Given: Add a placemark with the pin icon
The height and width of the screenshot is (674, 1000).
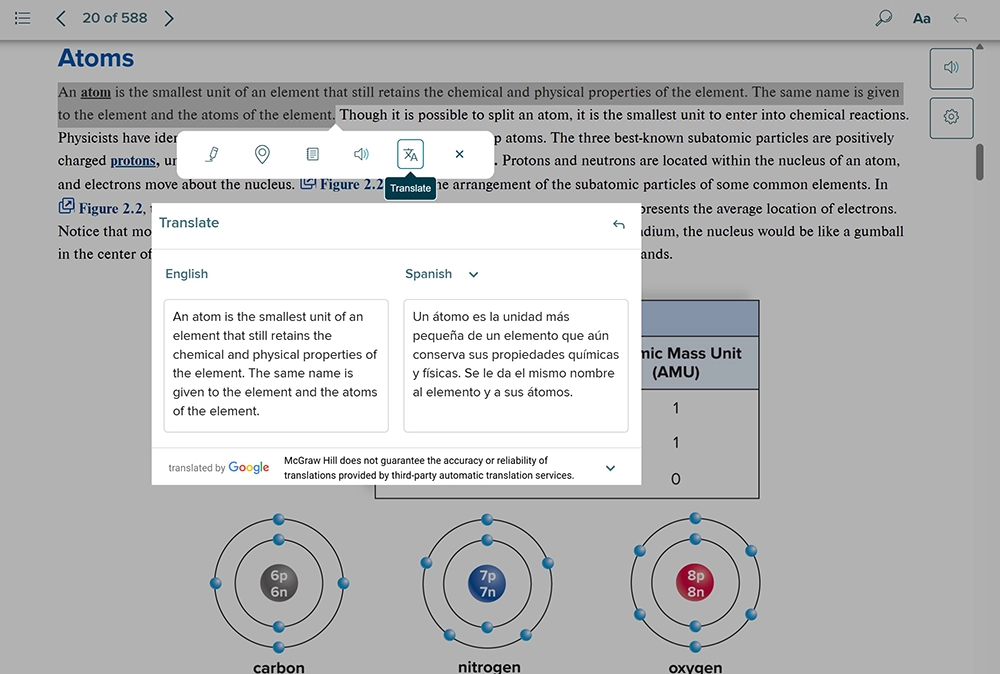Looking at the screenshot, I should click(x=262, y=154).
